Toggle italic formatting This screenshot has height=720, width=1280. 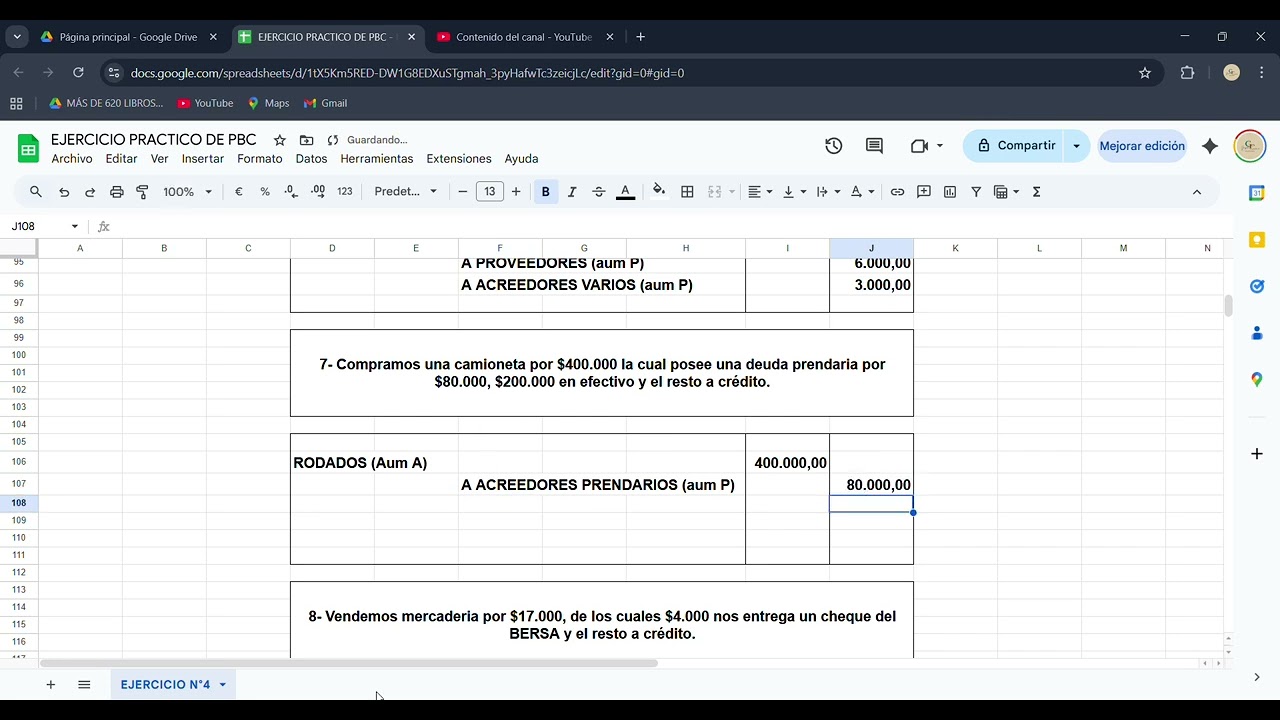(572, 192)
